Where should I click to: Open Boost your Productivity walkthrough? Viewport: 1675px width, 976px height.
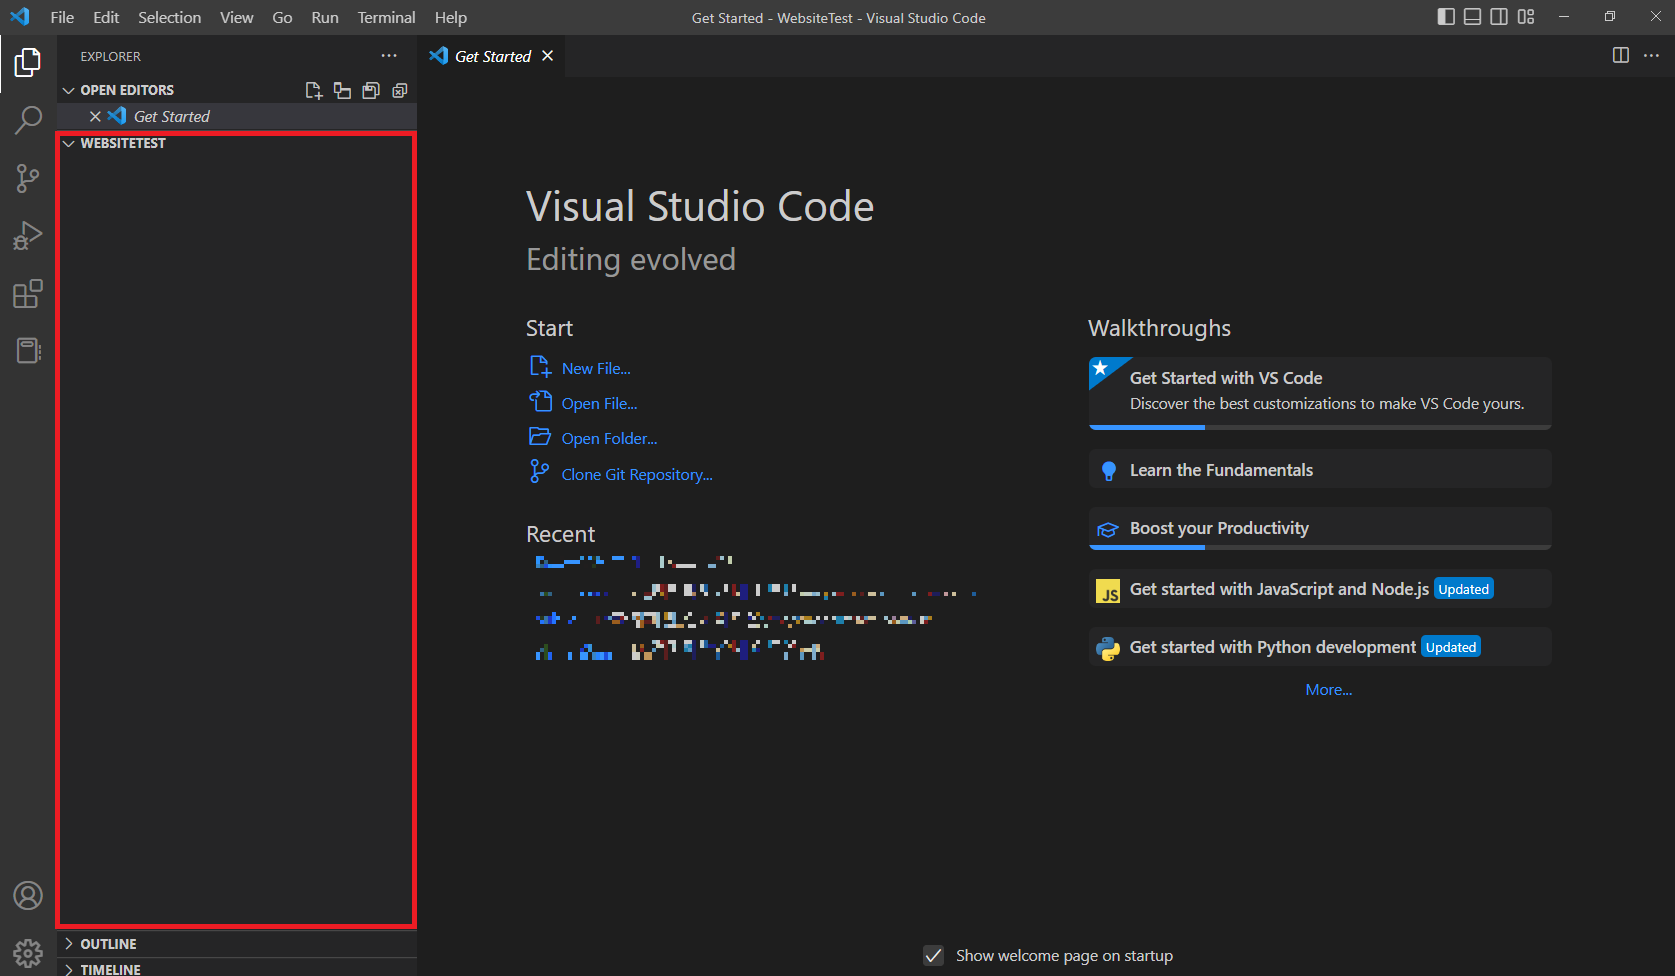coord(1320,528)
